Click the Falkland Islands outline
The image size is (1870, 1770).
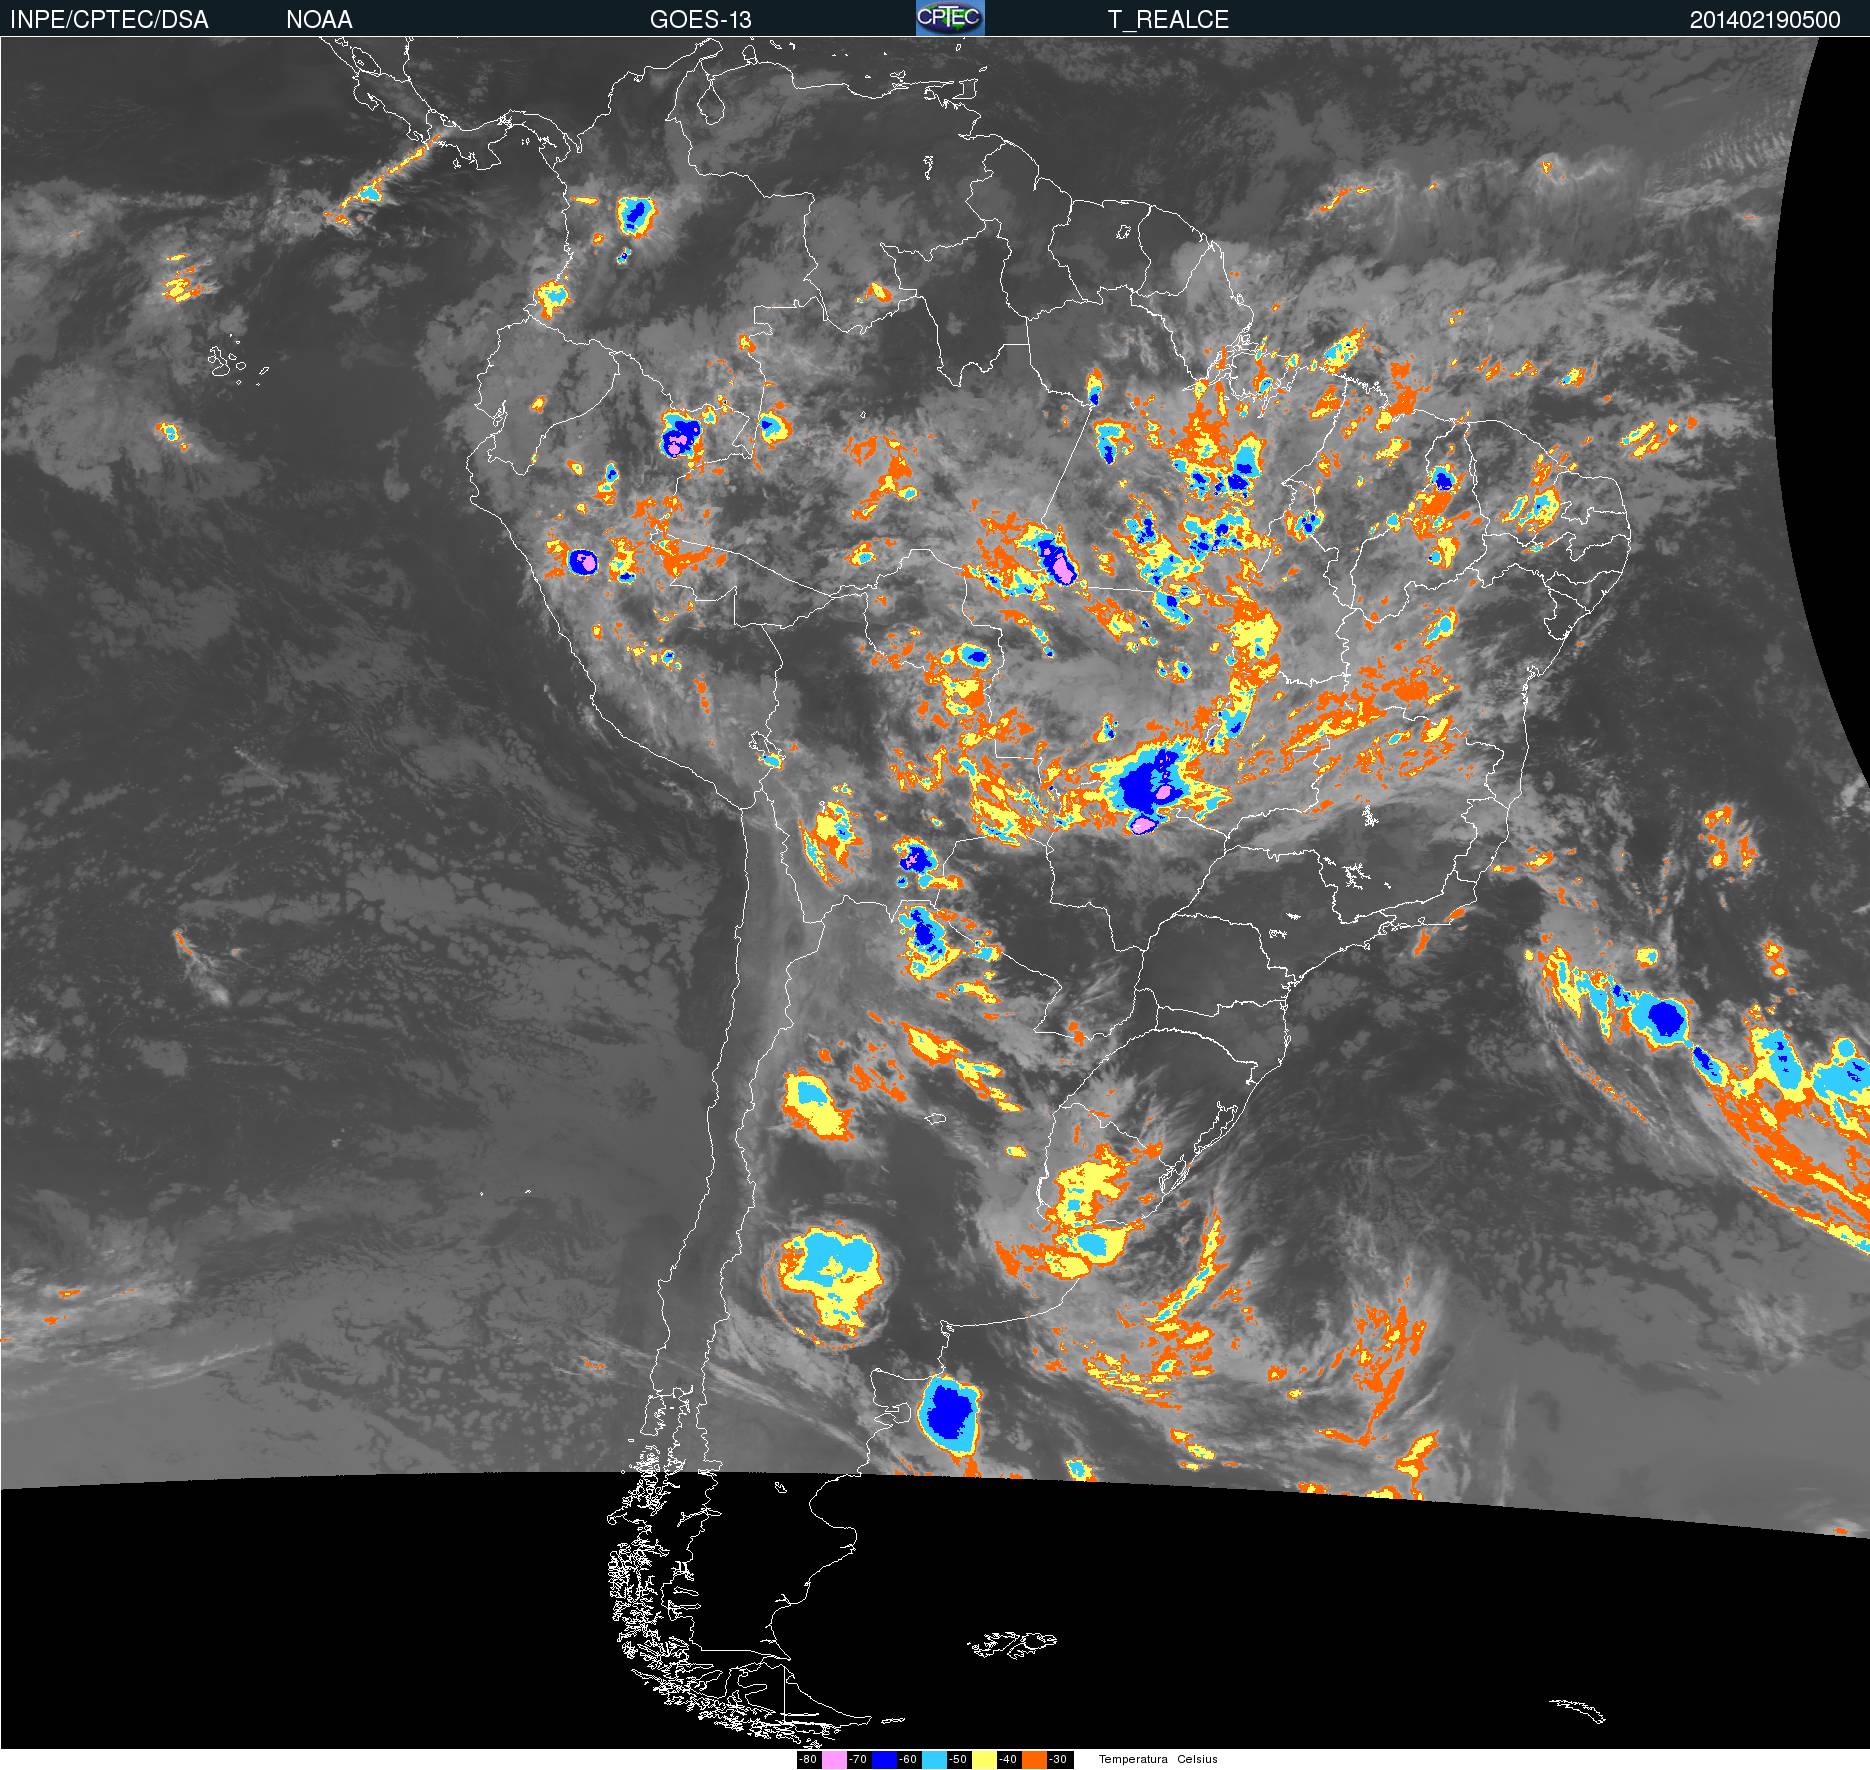pos(1010,1643)
